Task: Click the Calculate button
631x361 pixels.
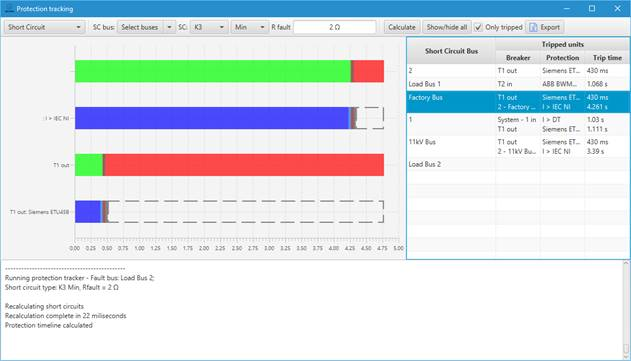Action: tap(402, 27)
